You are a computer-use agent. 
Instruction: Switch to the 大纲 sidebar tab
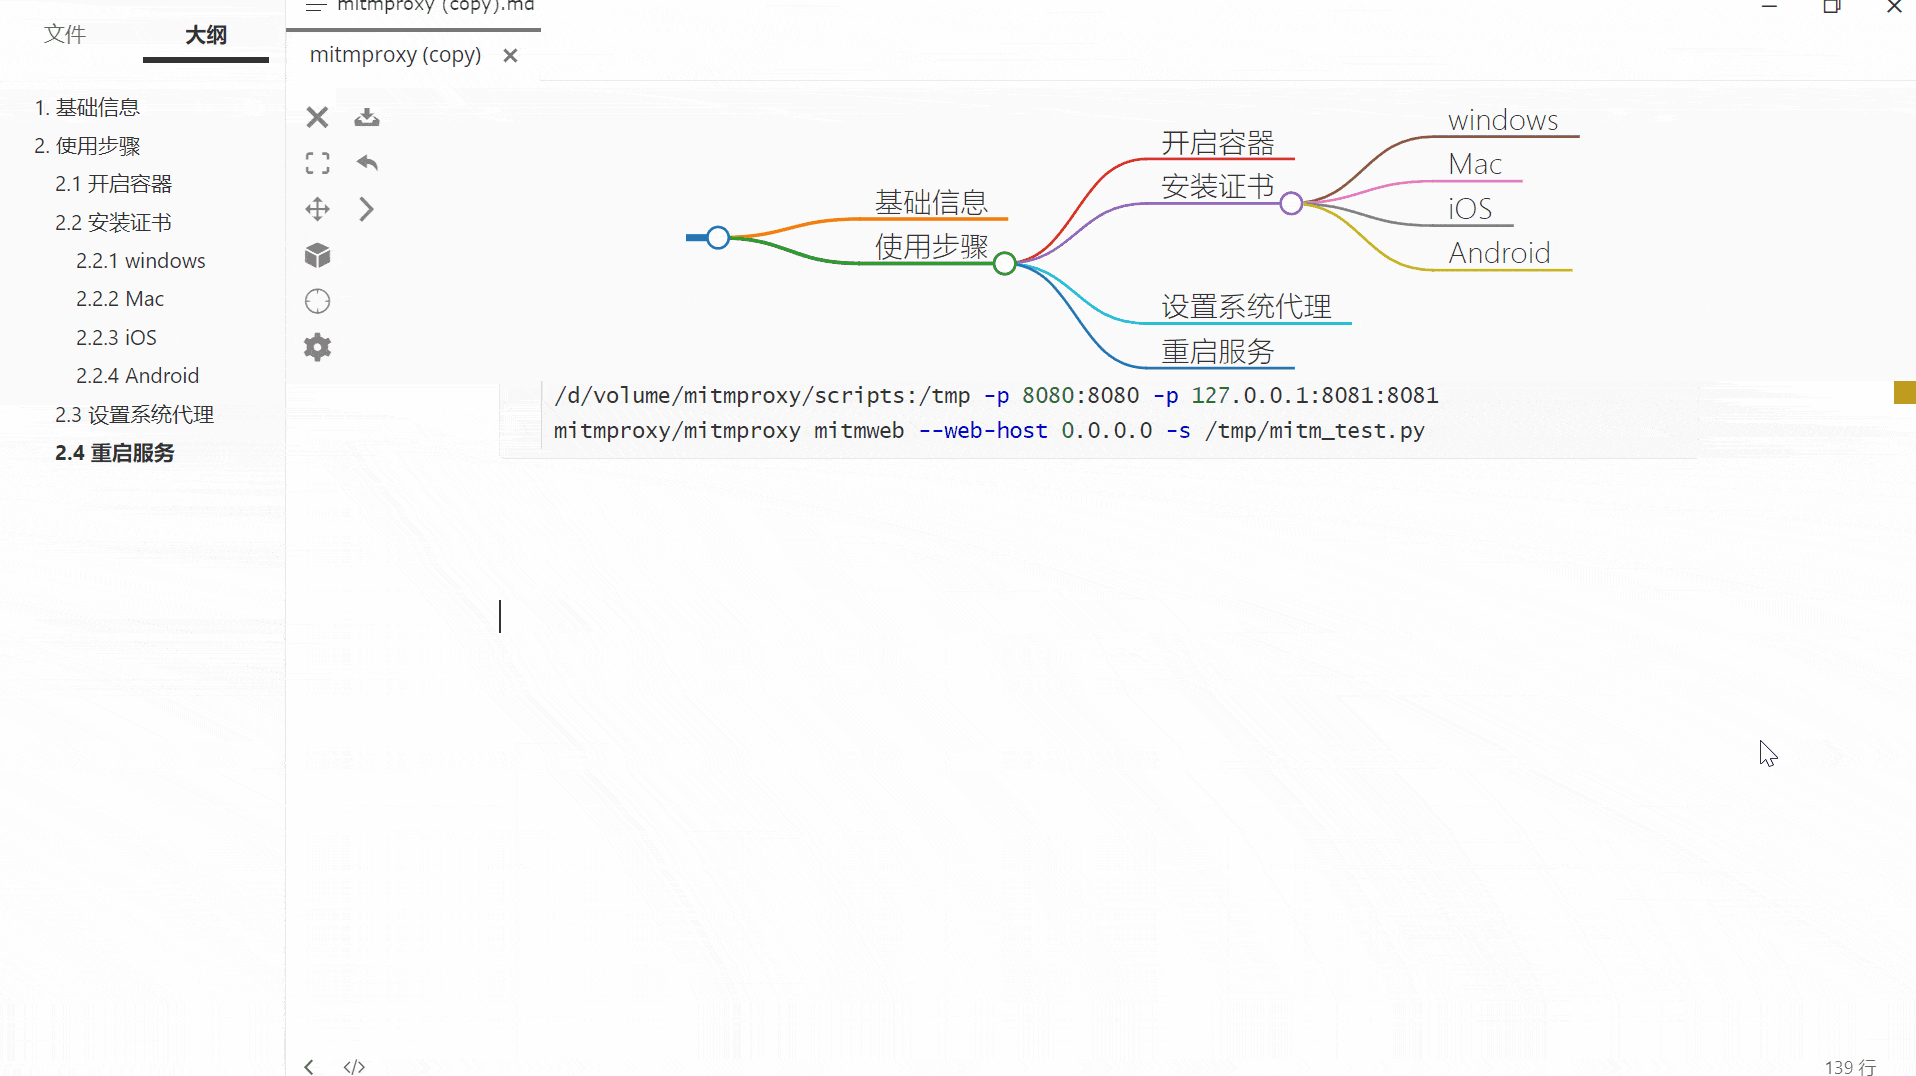(x=206, y=35)
